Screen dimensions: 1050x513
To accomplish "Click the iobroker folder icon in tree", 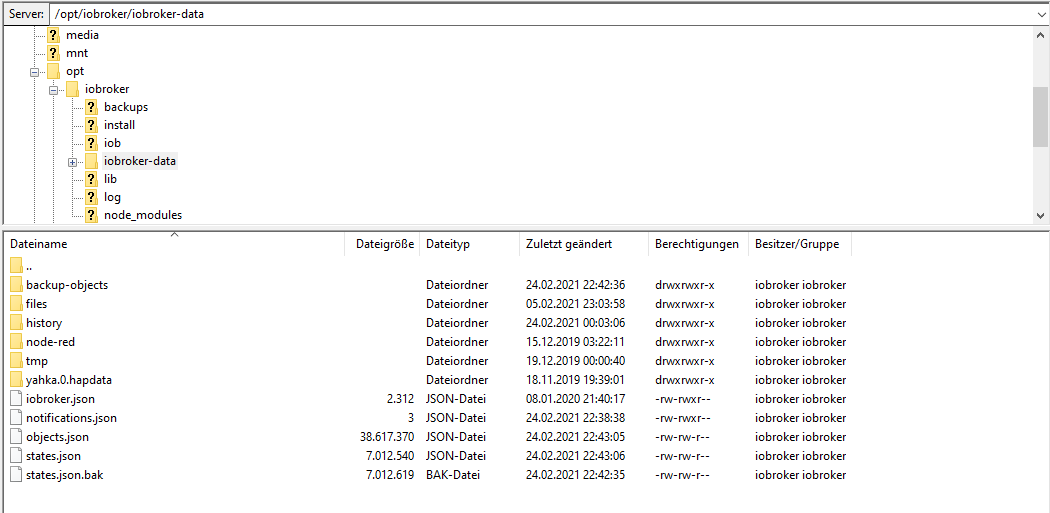I will click(x=72, y=89).
